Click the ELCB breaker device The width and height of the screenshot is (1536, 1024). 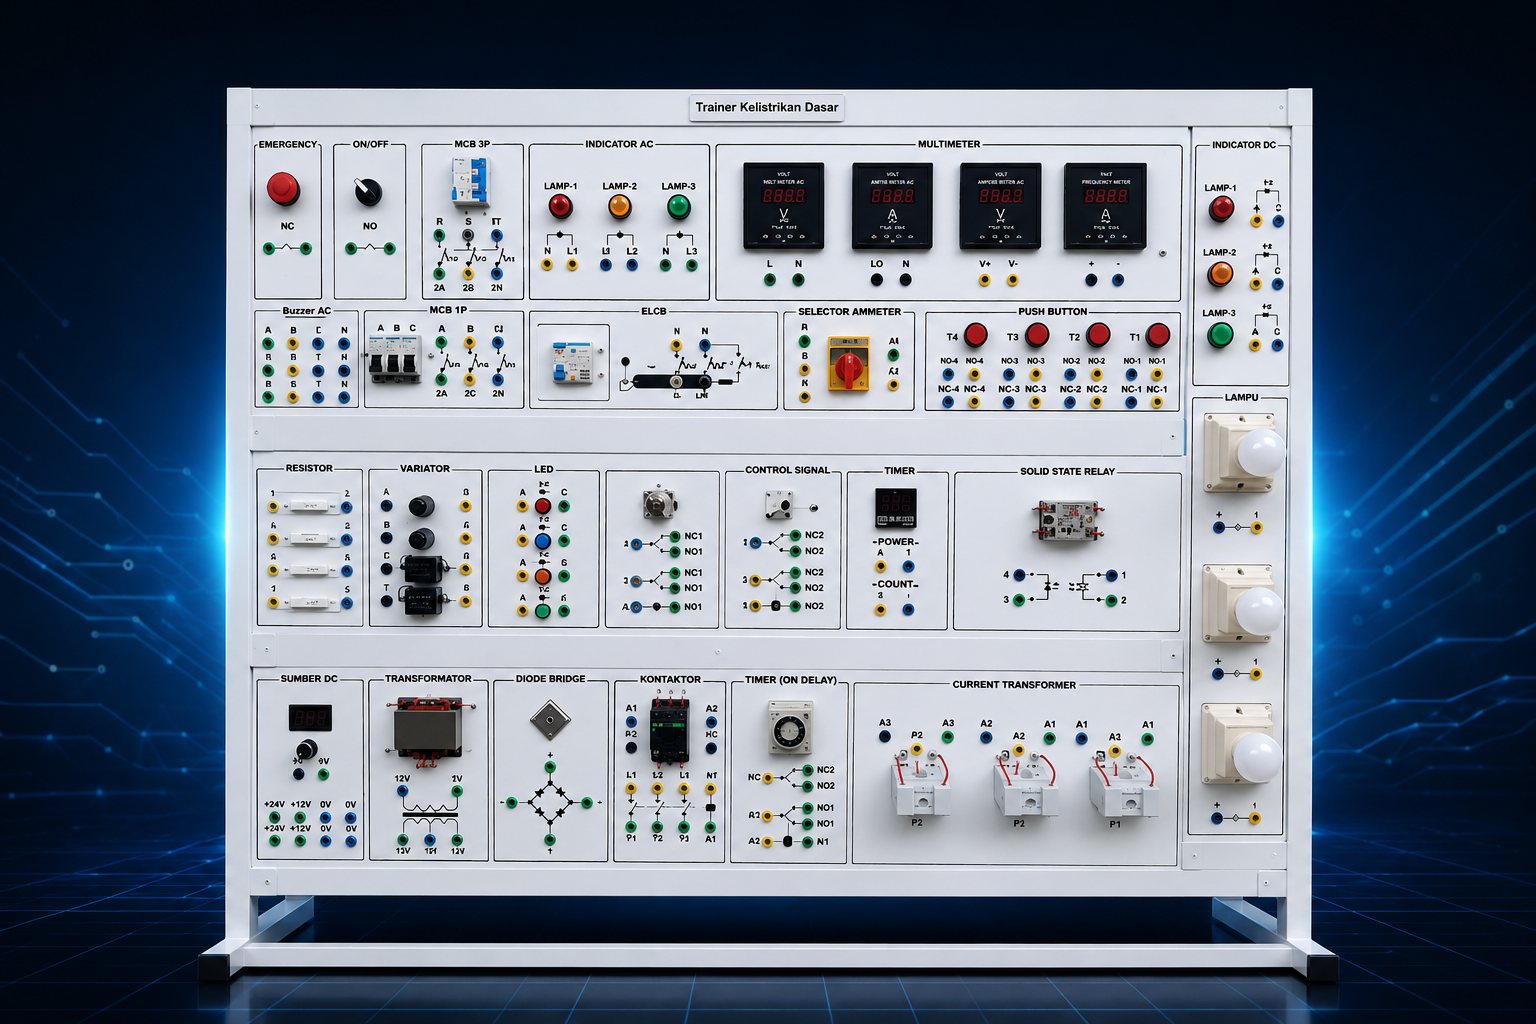(573, 363)
